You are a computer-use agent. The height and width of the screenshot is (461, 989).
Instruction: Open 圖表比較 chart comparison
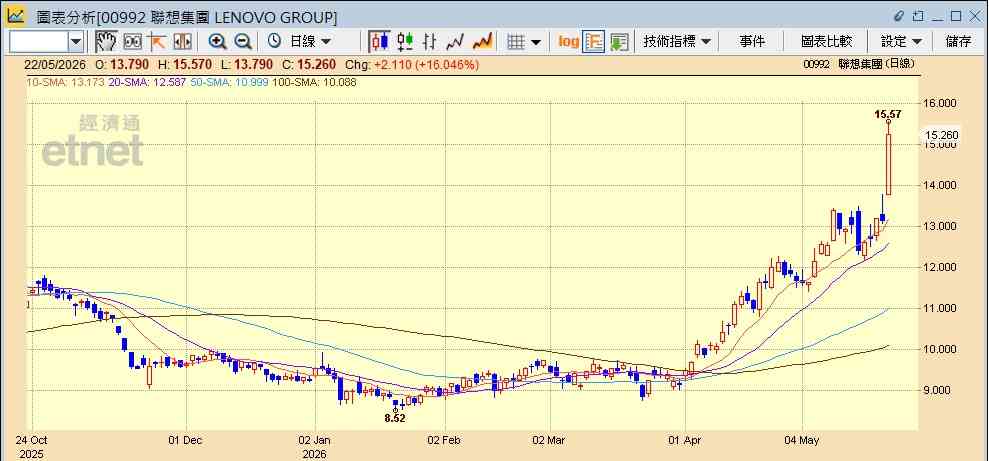pos(826,42)
